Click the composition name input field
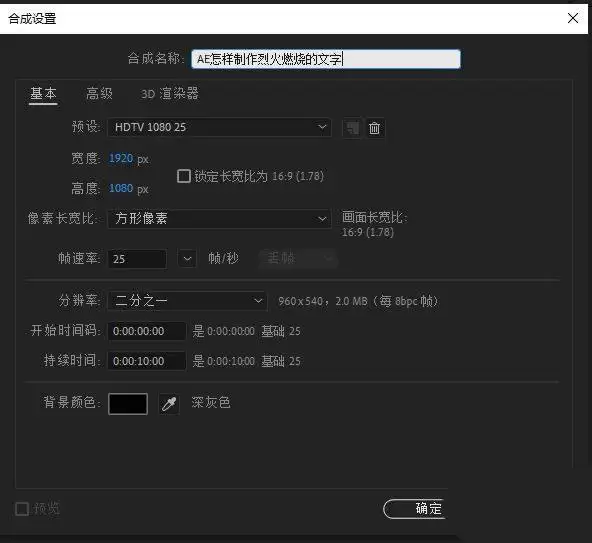Image resolution: width=592 pixels, height=543 pixels. [x=325, y=59]
